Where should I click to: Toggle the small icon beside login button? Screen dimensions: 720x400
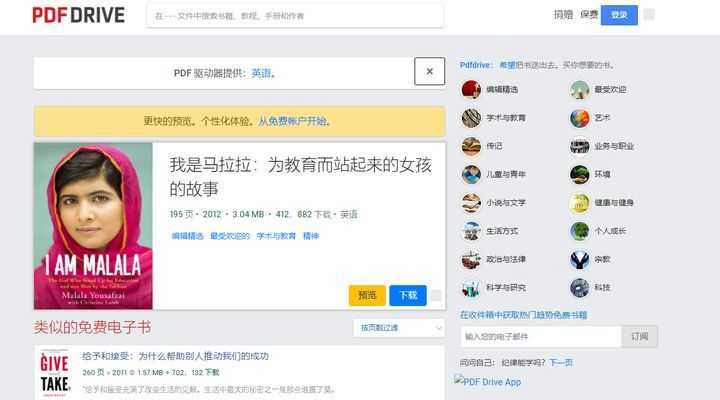tap(649, 15)
